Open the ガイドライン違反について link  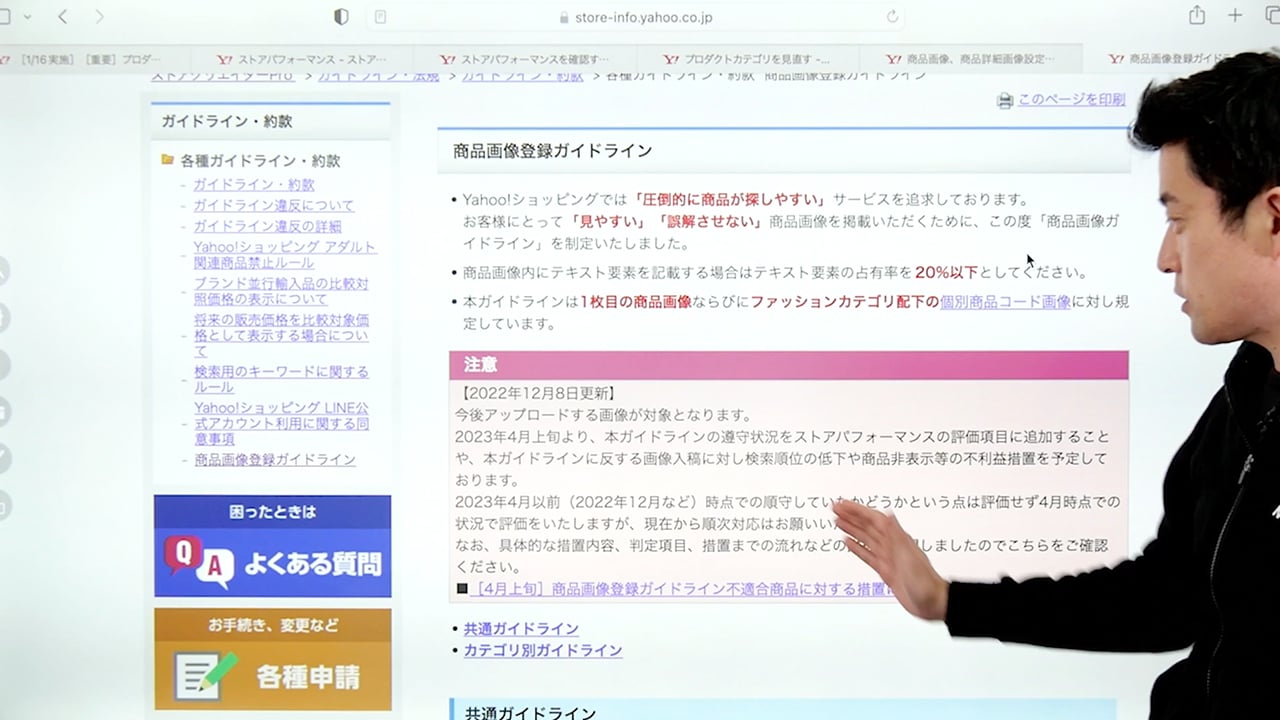pos(274,205)
